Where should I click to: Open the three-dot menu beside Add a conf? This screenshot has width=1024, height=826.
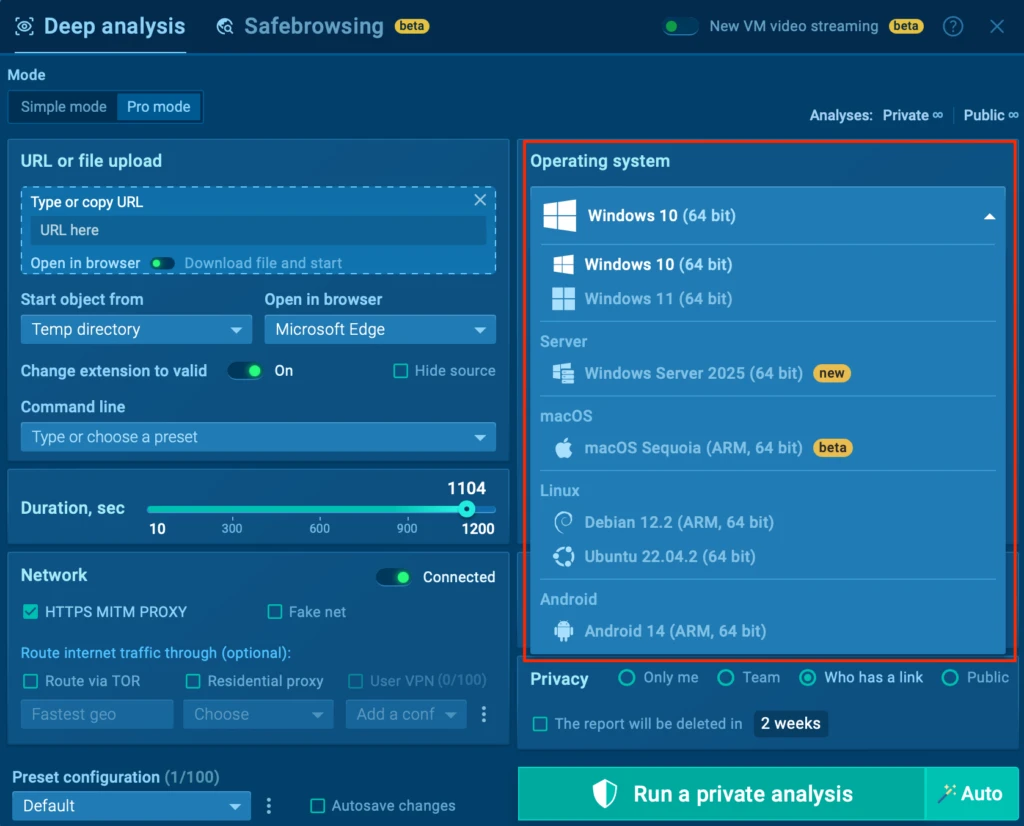pyautogui.click(x=484, y=714)
